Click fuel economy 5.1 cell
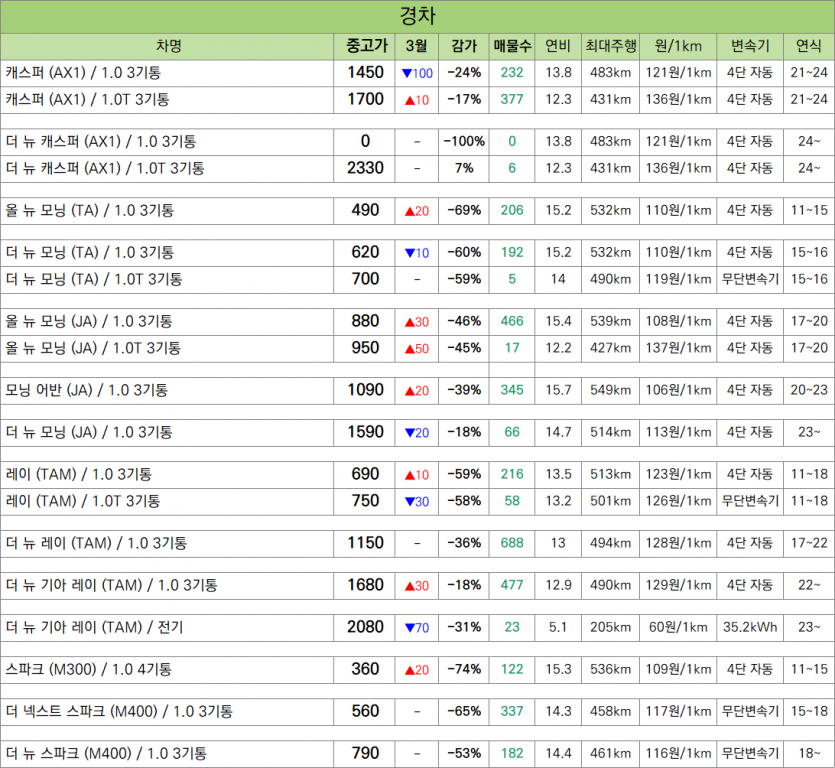Viewport: 835px width, 768px height. 558,627
